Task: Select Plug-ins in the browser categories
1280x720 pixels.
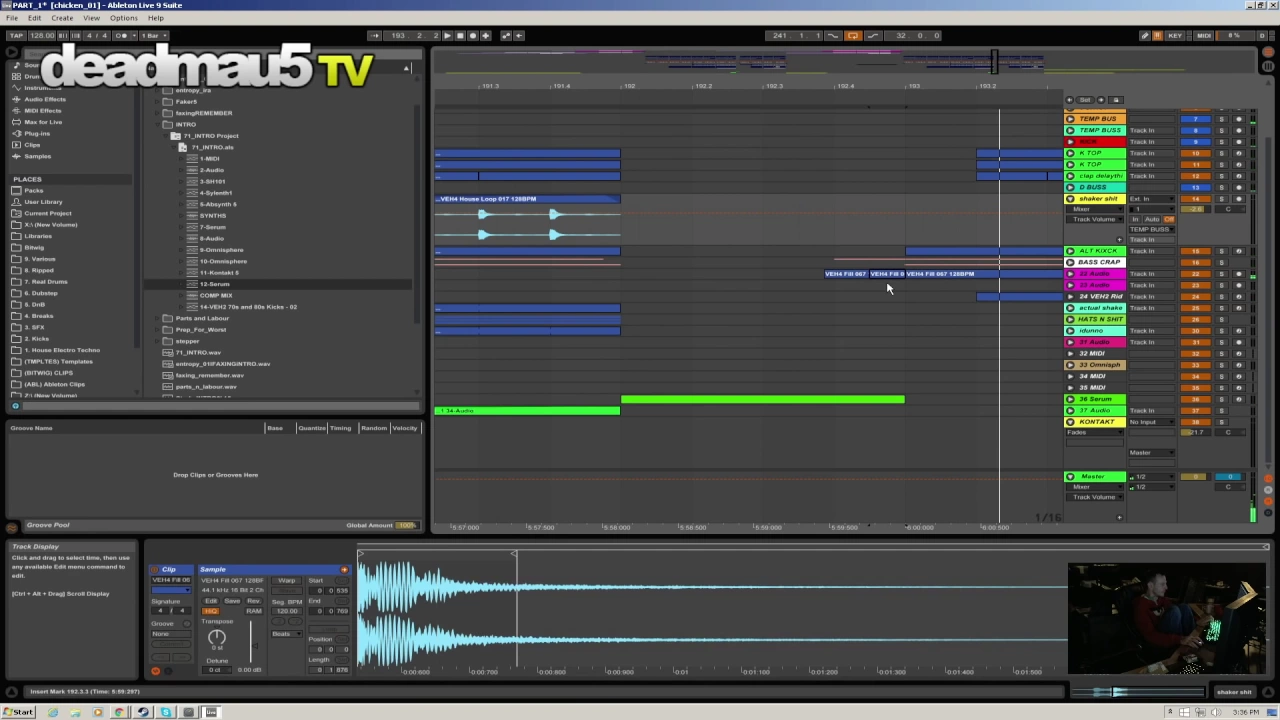Action: point(37,133)
